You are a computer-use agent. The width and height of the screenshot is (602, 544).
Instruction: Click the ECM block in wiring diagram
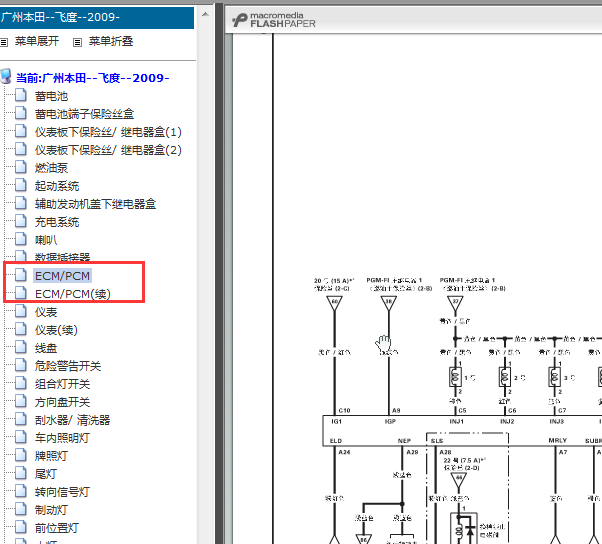pos(462,430)
